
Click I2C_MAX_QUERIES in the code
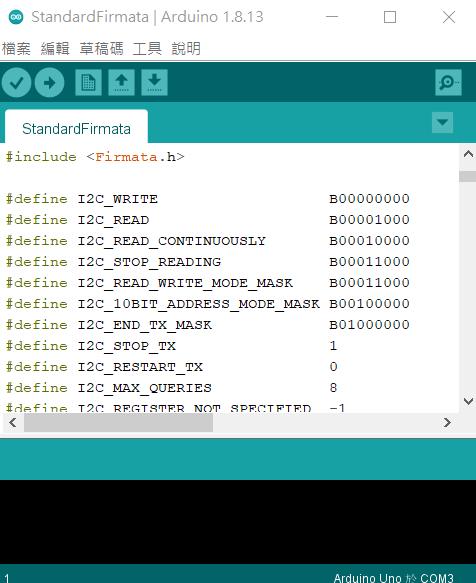145,388
